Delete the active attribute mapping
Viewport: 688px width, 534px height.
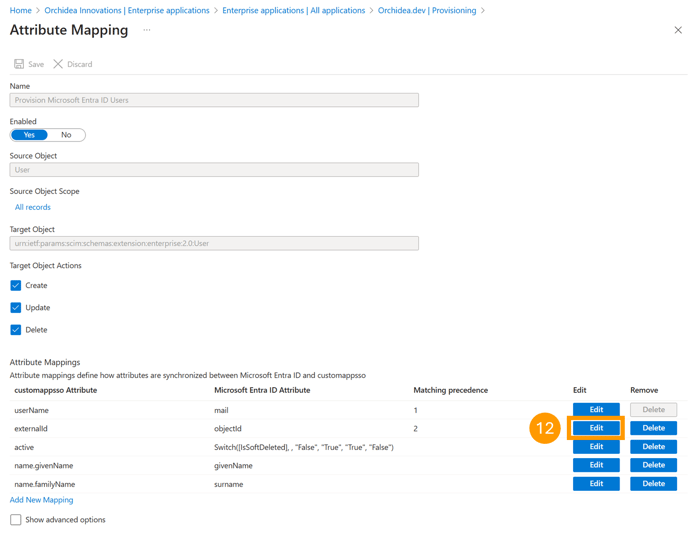click(x=653, y=447)
